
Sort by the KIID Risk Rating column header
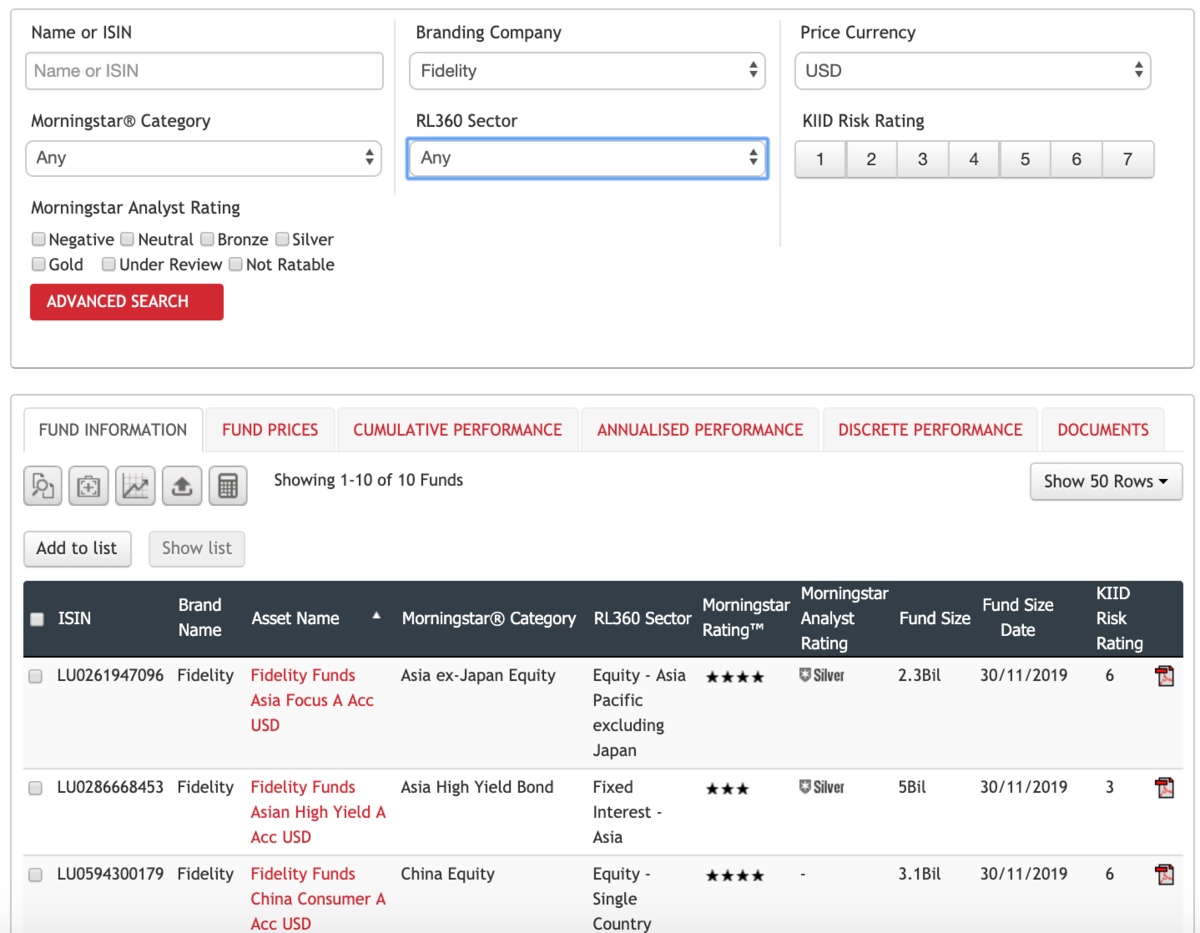pos(1119,618)
